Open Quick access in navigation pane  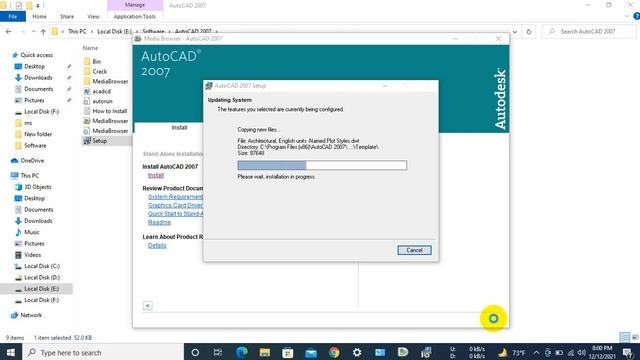click(x=36, y=55)
